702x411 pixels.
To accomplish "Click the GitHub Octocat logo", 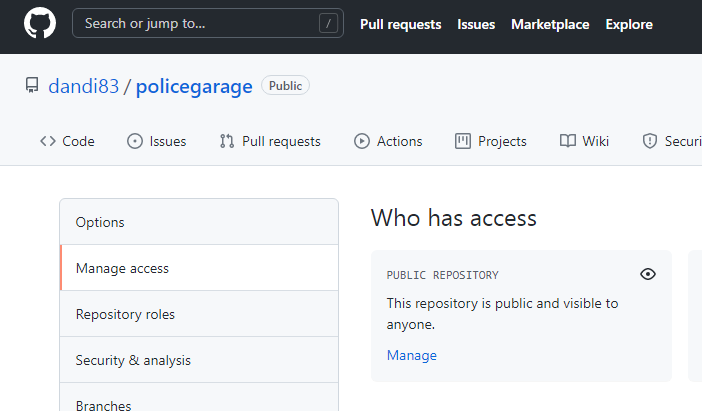I will [x=40, y=24].
